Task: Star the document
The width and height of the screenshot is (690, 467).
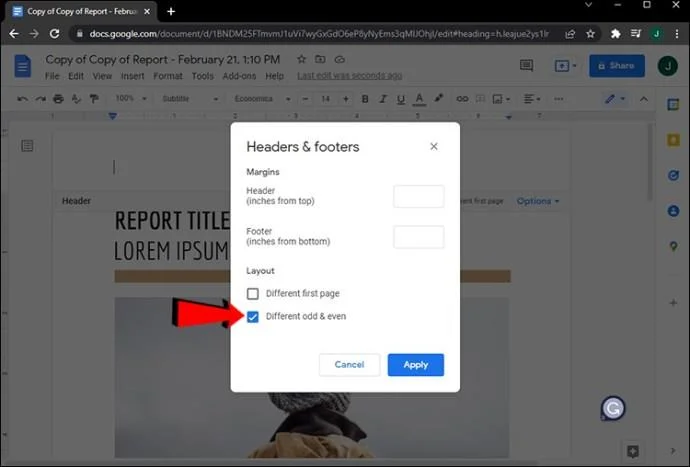Action: point(301,59)
